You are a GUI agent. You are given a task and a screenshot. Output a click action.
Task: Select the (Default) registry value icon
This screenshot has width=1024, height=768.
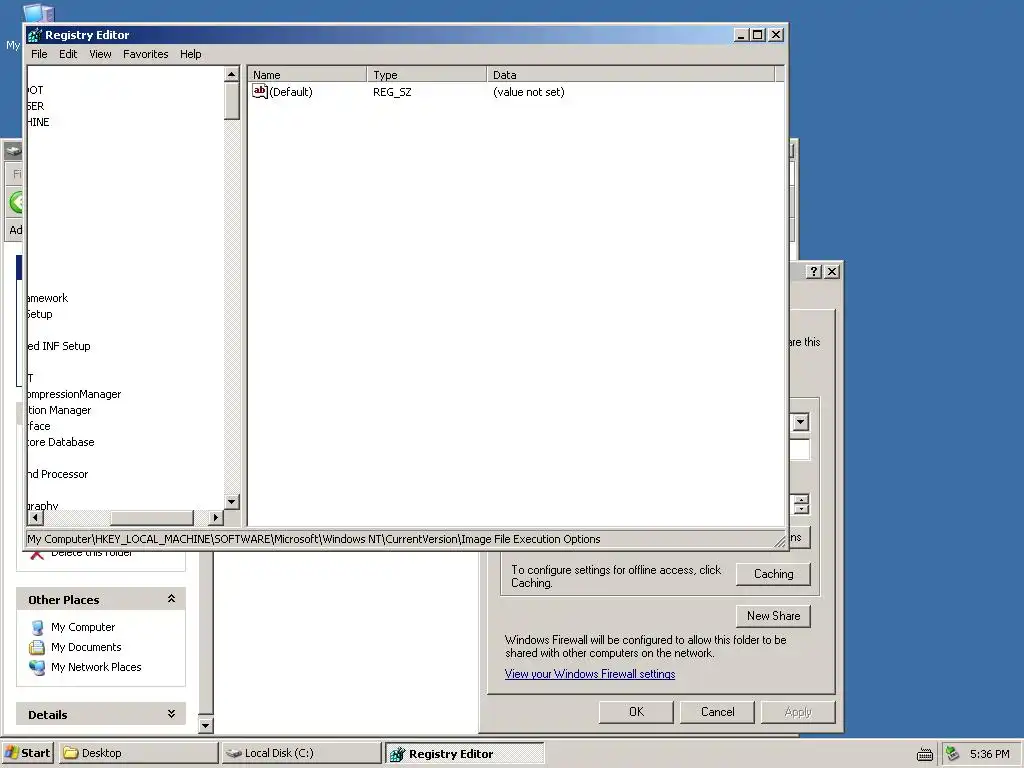point(260,91)
